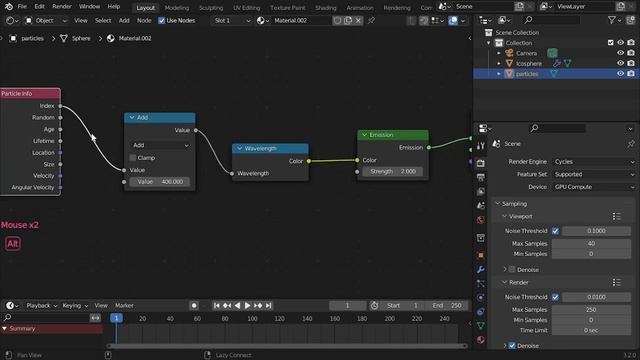Click the duplicate material icon next to Material.002

[348, 20]
